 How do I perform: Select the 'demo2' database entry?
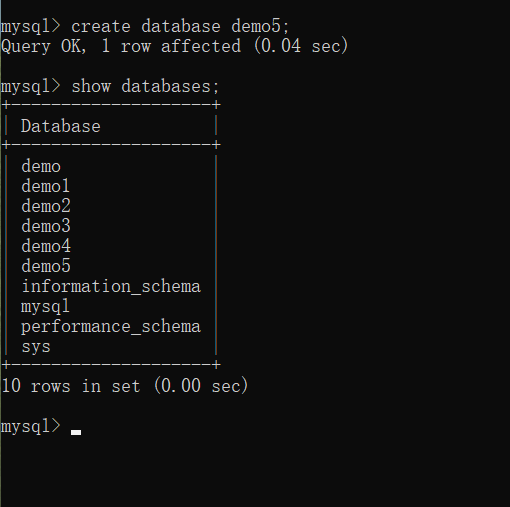tap(46, 206)
